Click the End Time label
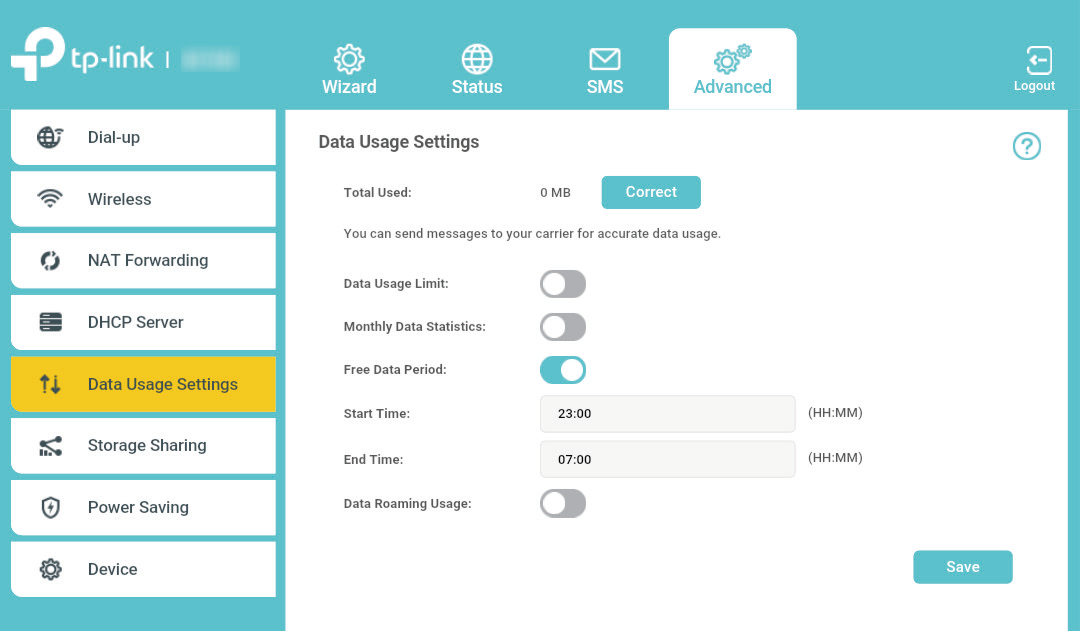 [x=373, y=459]
